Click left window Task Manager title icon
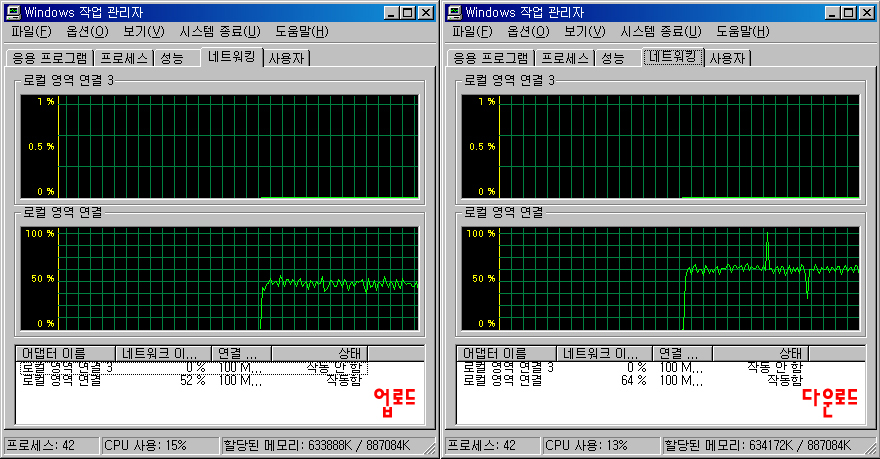This screenshot has width=880, height=459. point(13,12)
